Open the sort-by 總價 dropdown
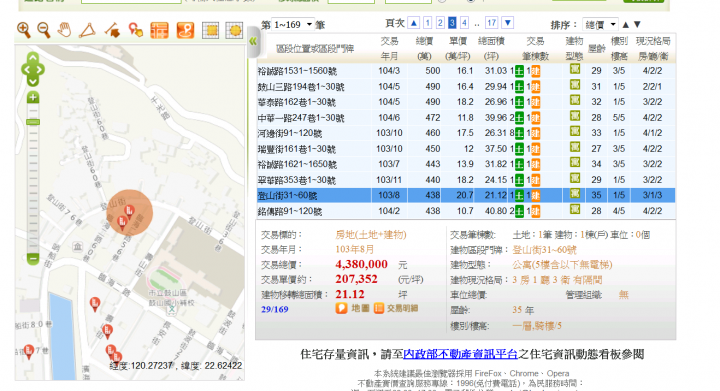This screenshot has width=720, height=391. [x=600, y=24]
